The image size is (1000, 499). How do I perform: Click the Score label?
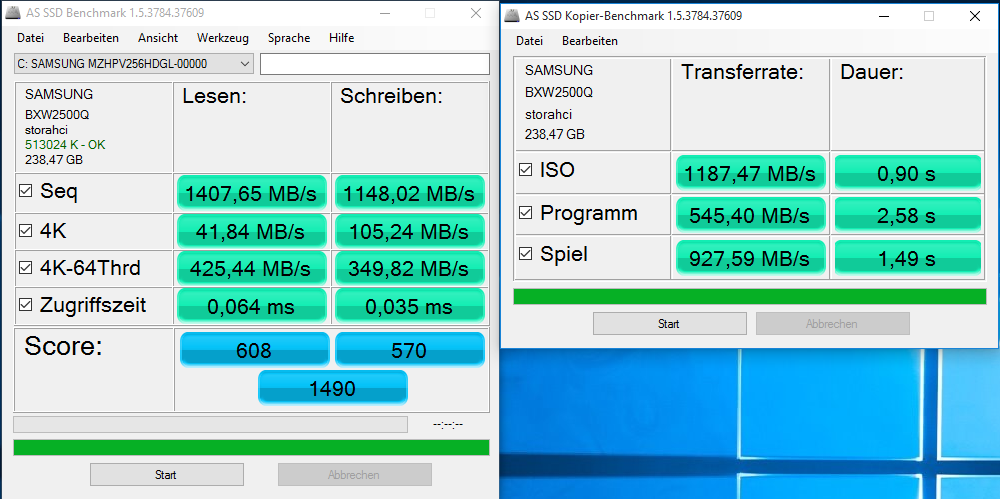click(x=62, y=346)
